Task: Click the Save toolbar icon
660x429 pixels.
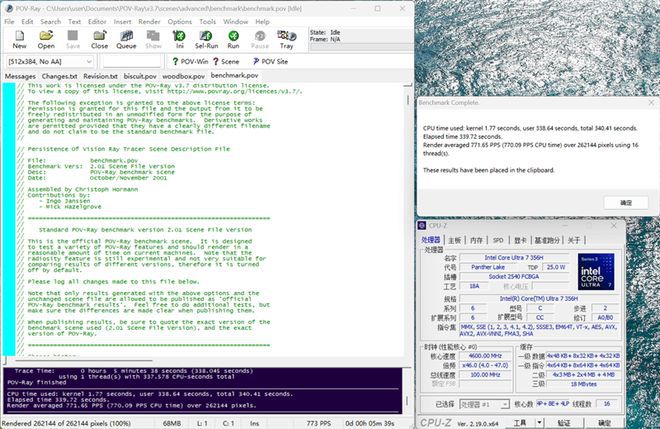Action: [73, 40]
